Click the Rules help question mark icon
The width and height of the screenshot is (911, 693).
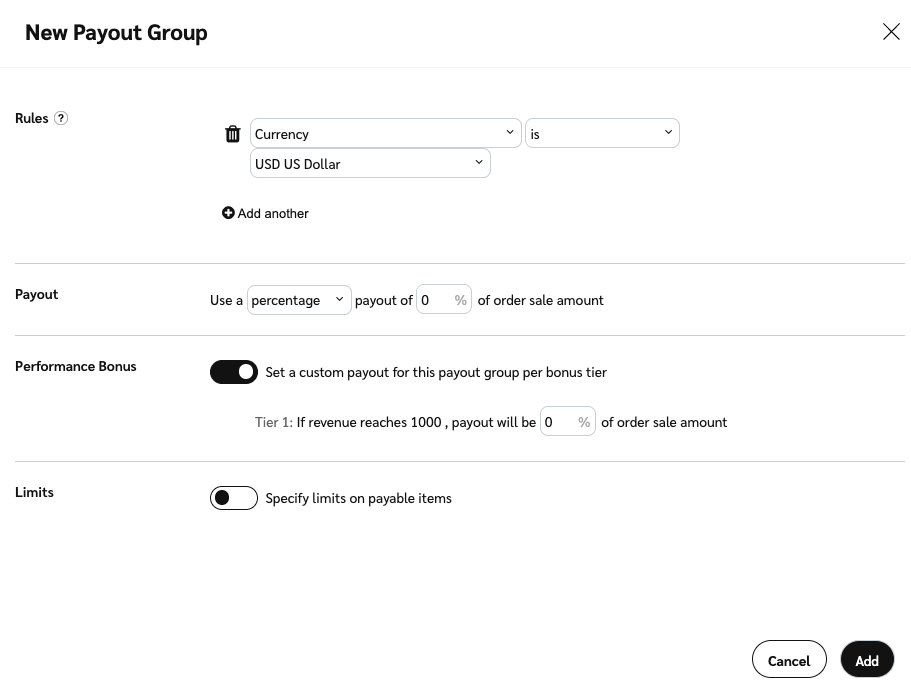coord(61,118)
